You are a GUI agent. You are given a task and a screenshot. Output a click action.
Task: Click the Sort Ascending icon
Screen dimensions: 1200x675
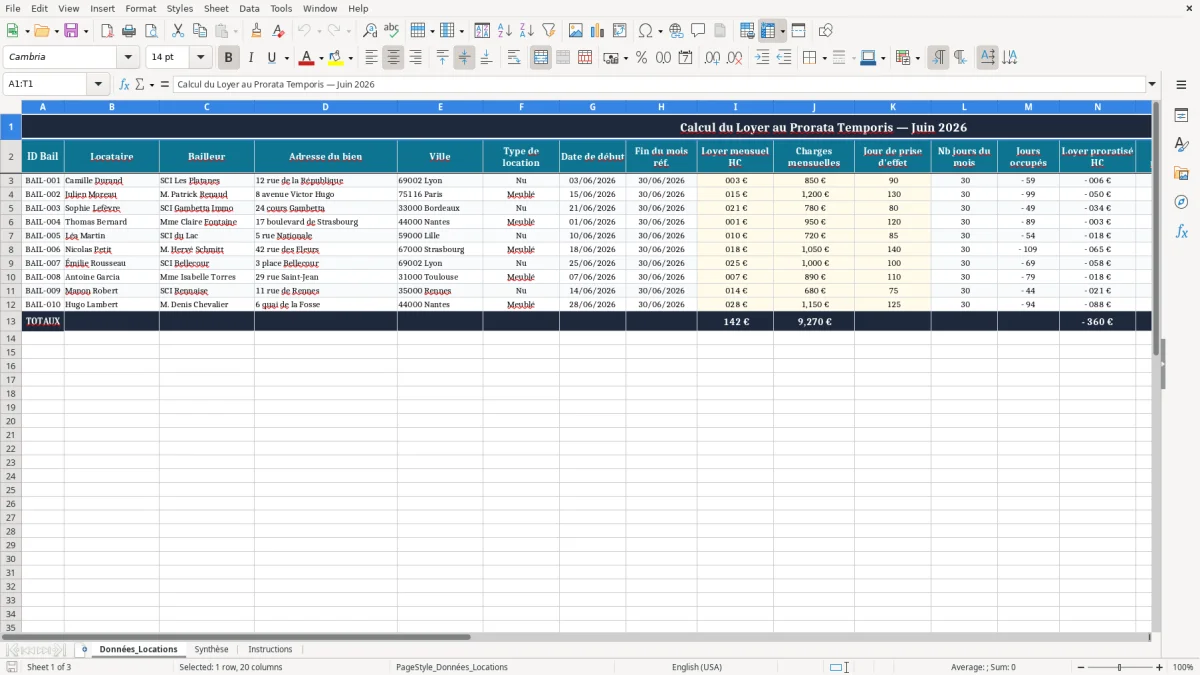pos(505,31)
